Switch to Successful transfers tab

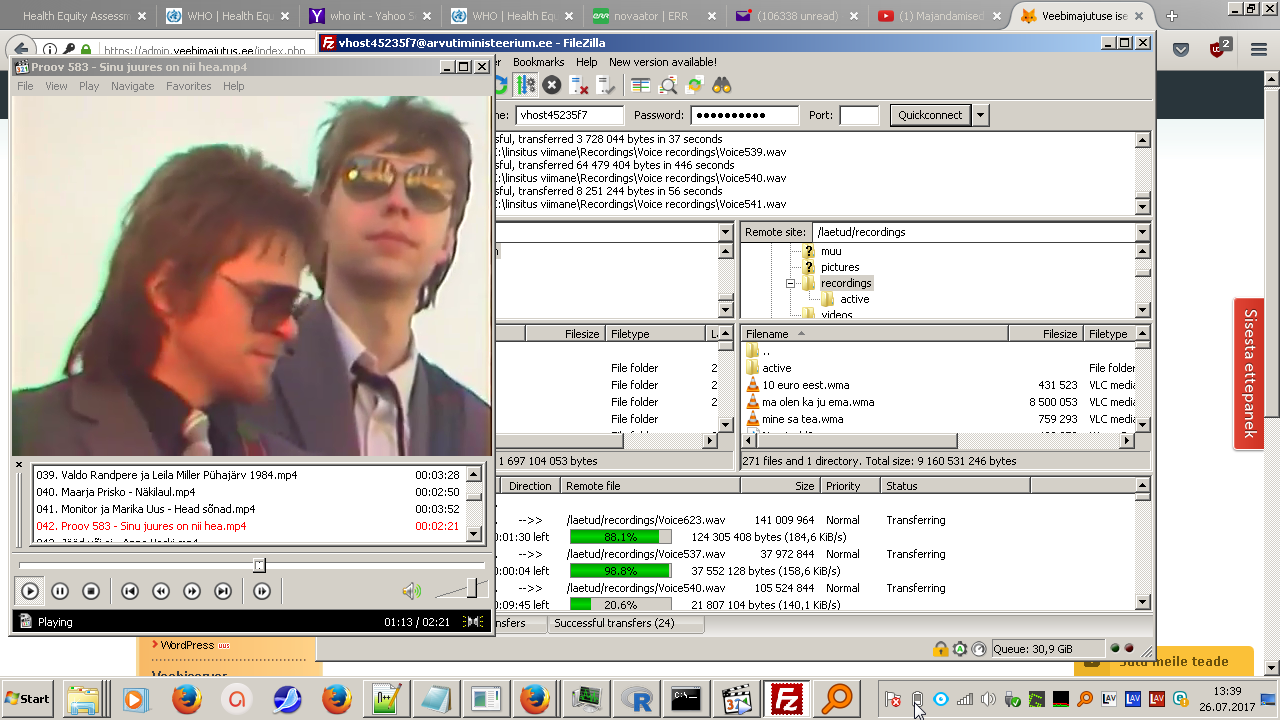tap(614, 623)
